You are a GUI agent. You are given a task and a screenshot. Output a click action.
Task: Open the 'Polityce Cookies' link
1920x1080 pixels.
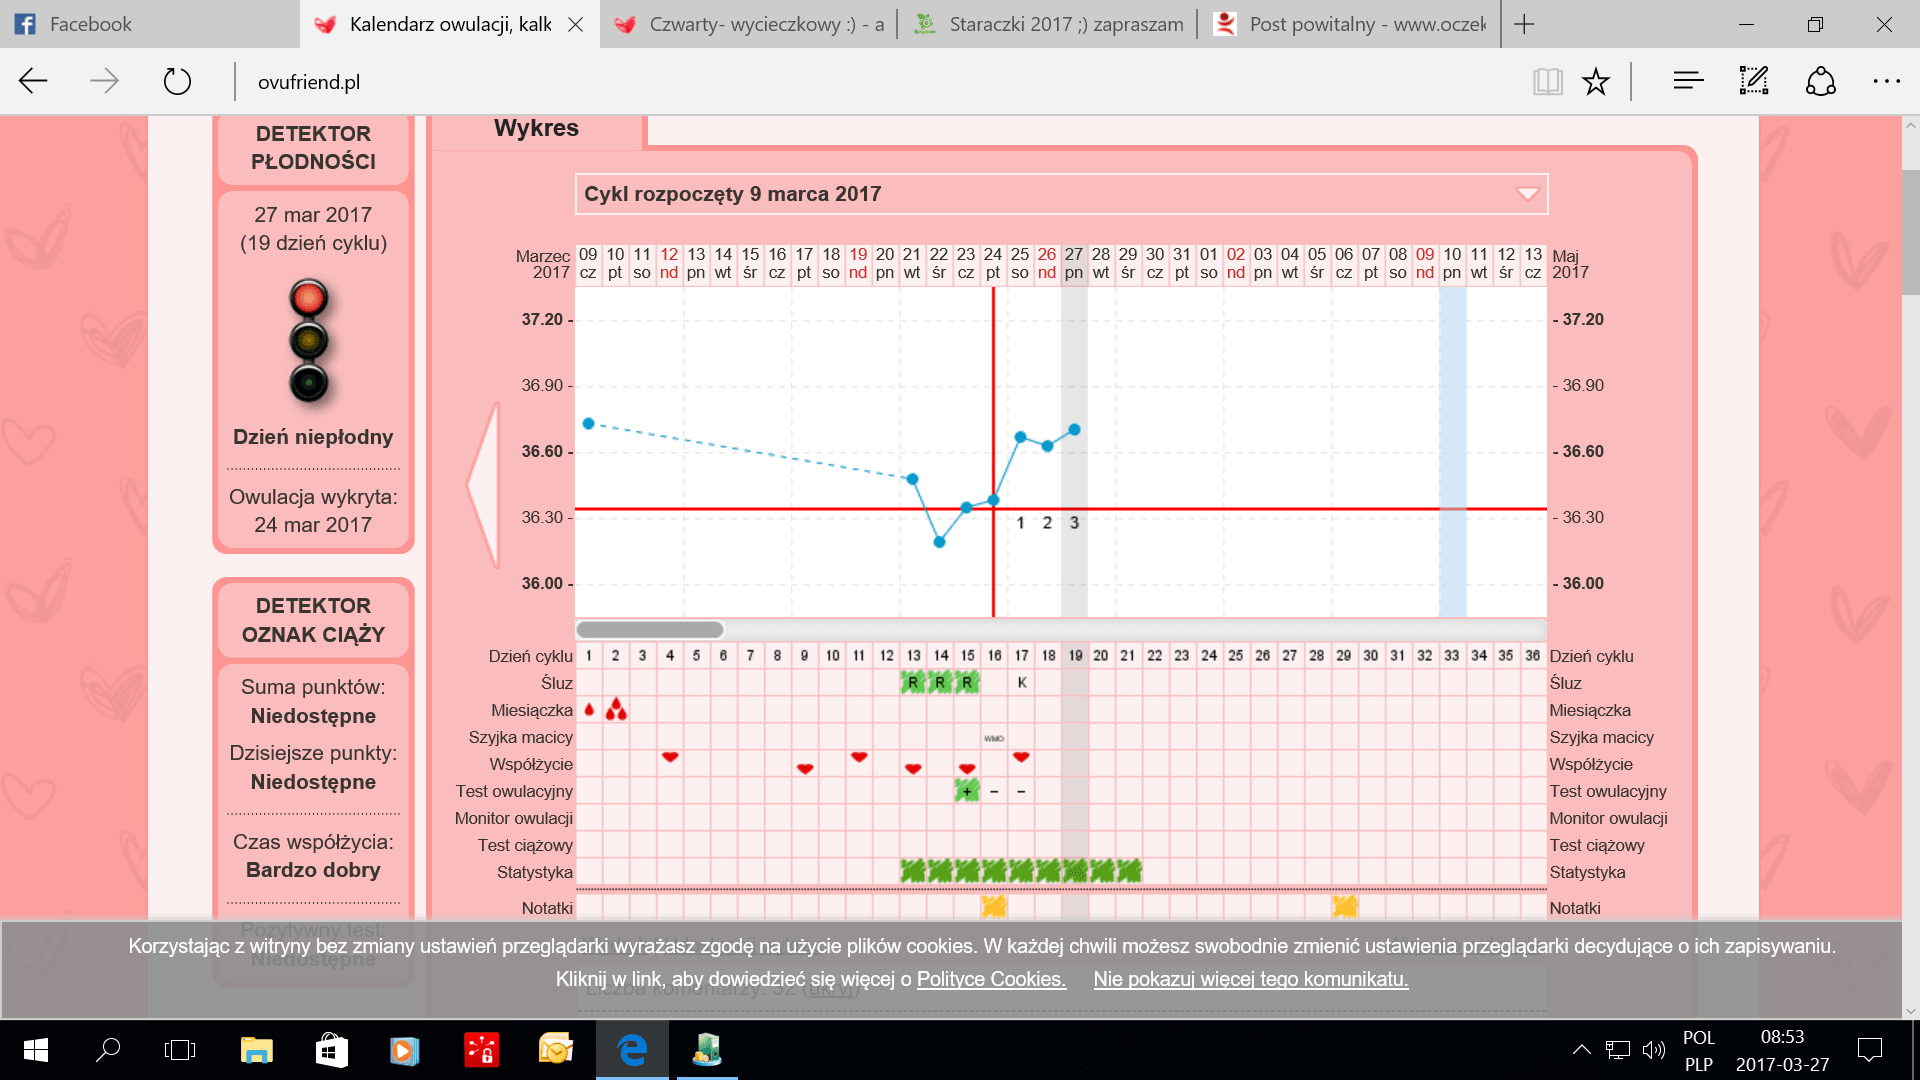click(x=991, y=979)
